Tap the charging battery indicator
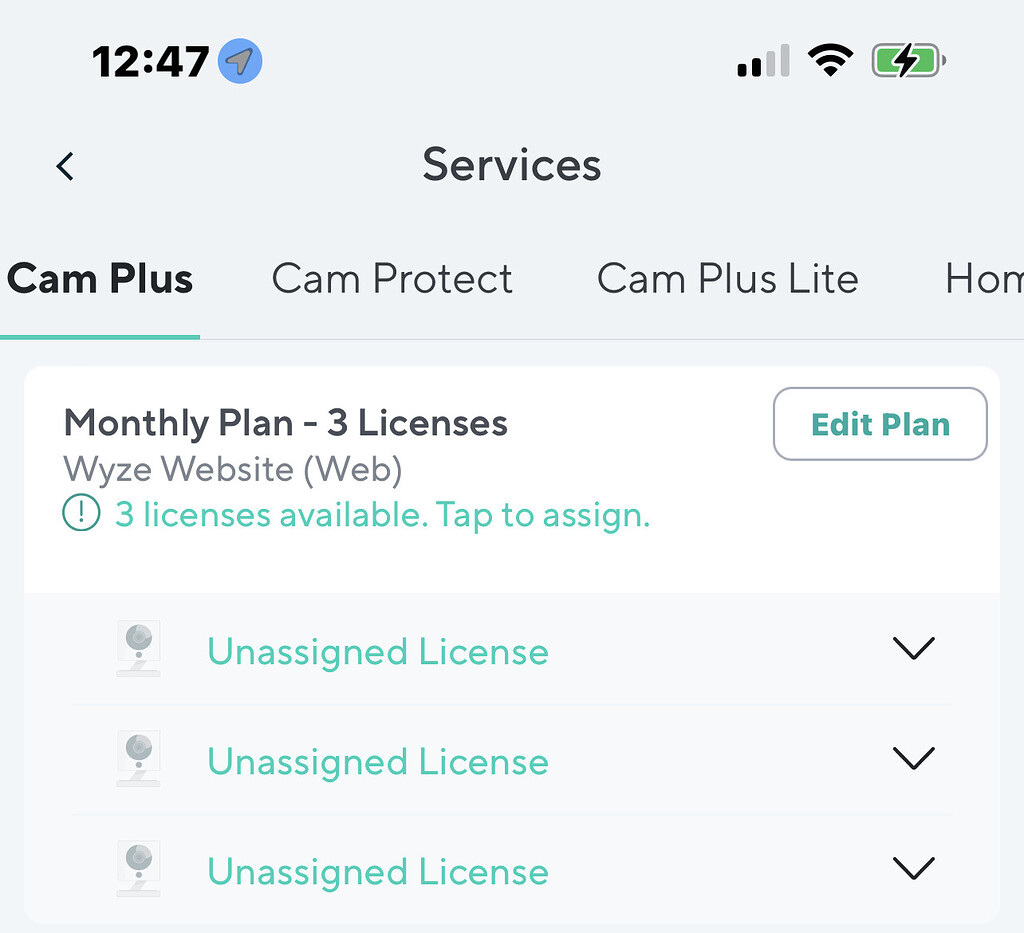Image resolution: width=1024 pixels, height=933 pixels. point(906,60)
